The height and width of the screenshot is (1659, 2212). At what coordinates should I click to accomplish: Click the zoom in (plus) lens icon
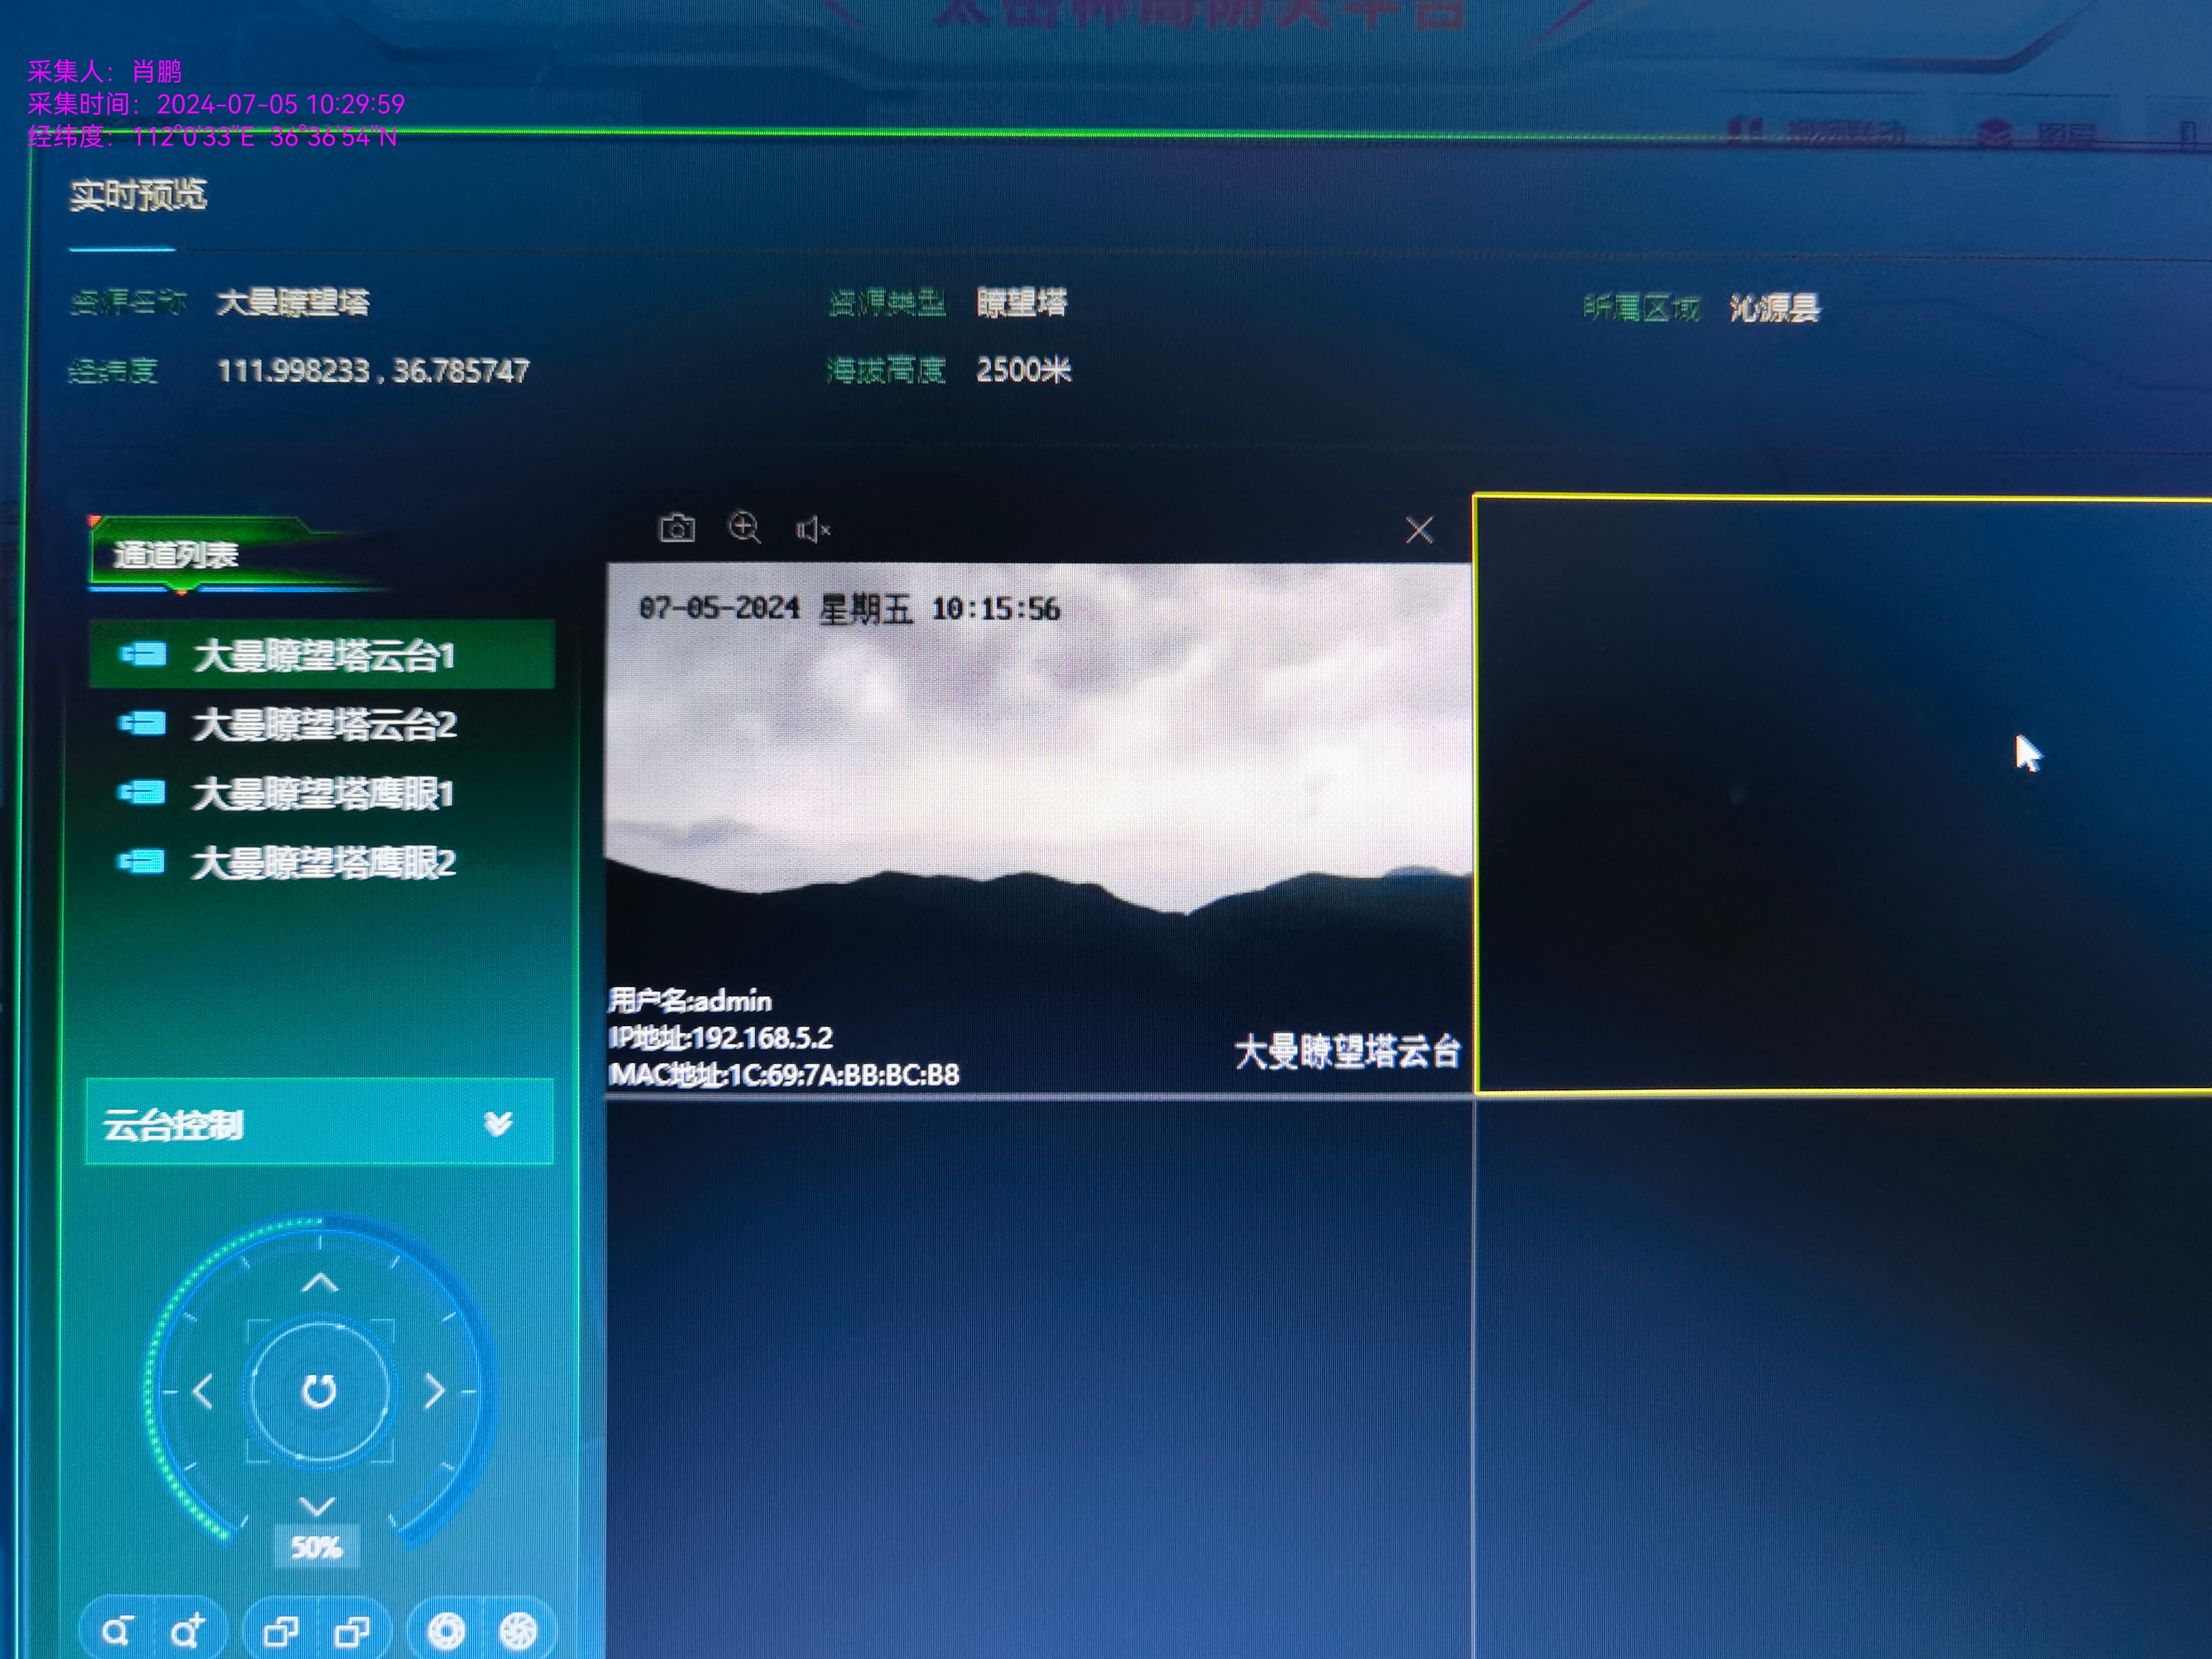[187, 1632]
